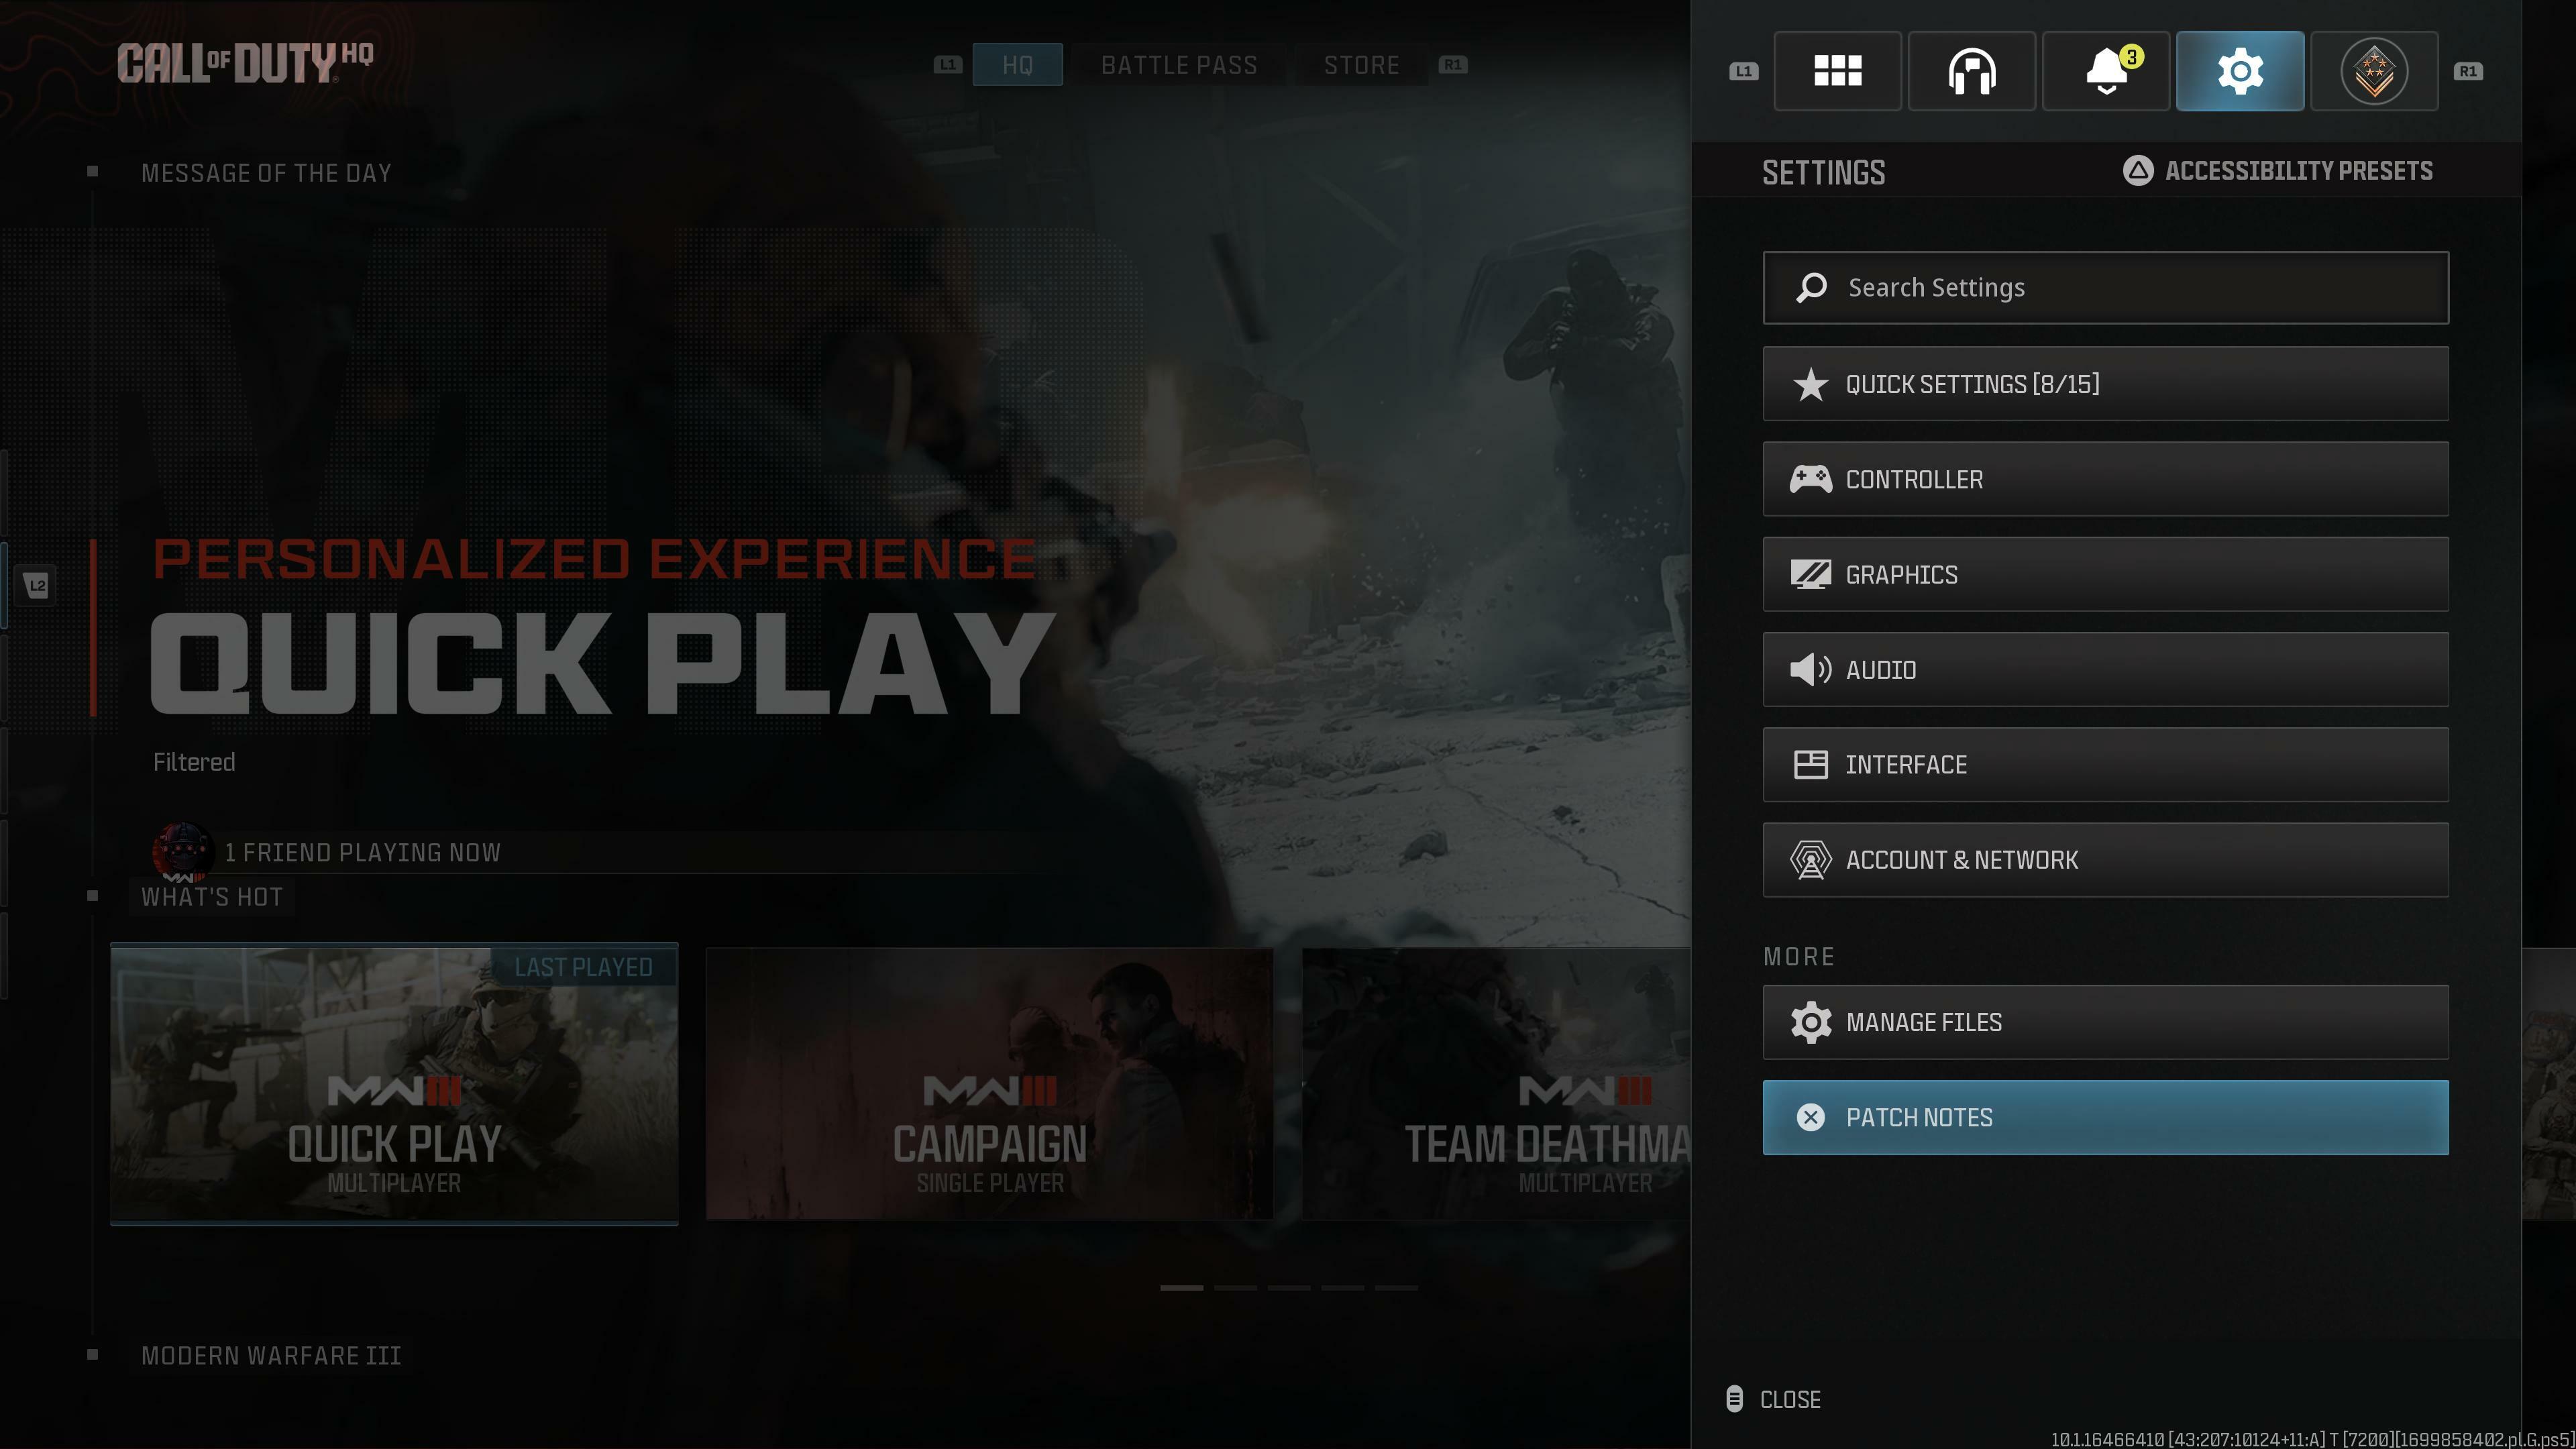Click the star icon in Quick Settings
This screenshot has width=2576, height=1449.
[1810, 384]
